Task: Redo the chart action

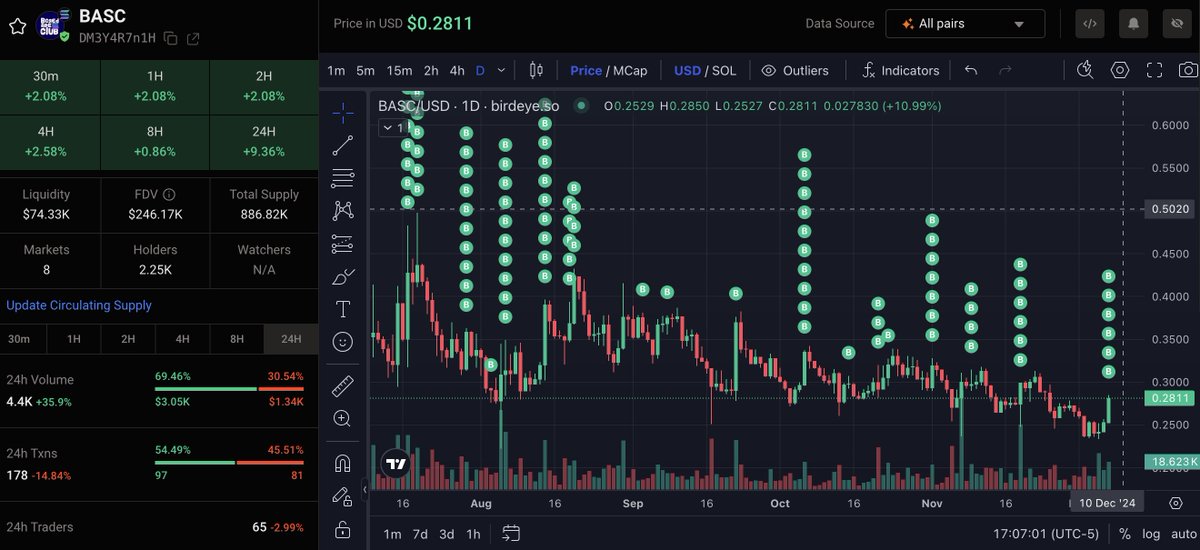Action: (1006, 70)
